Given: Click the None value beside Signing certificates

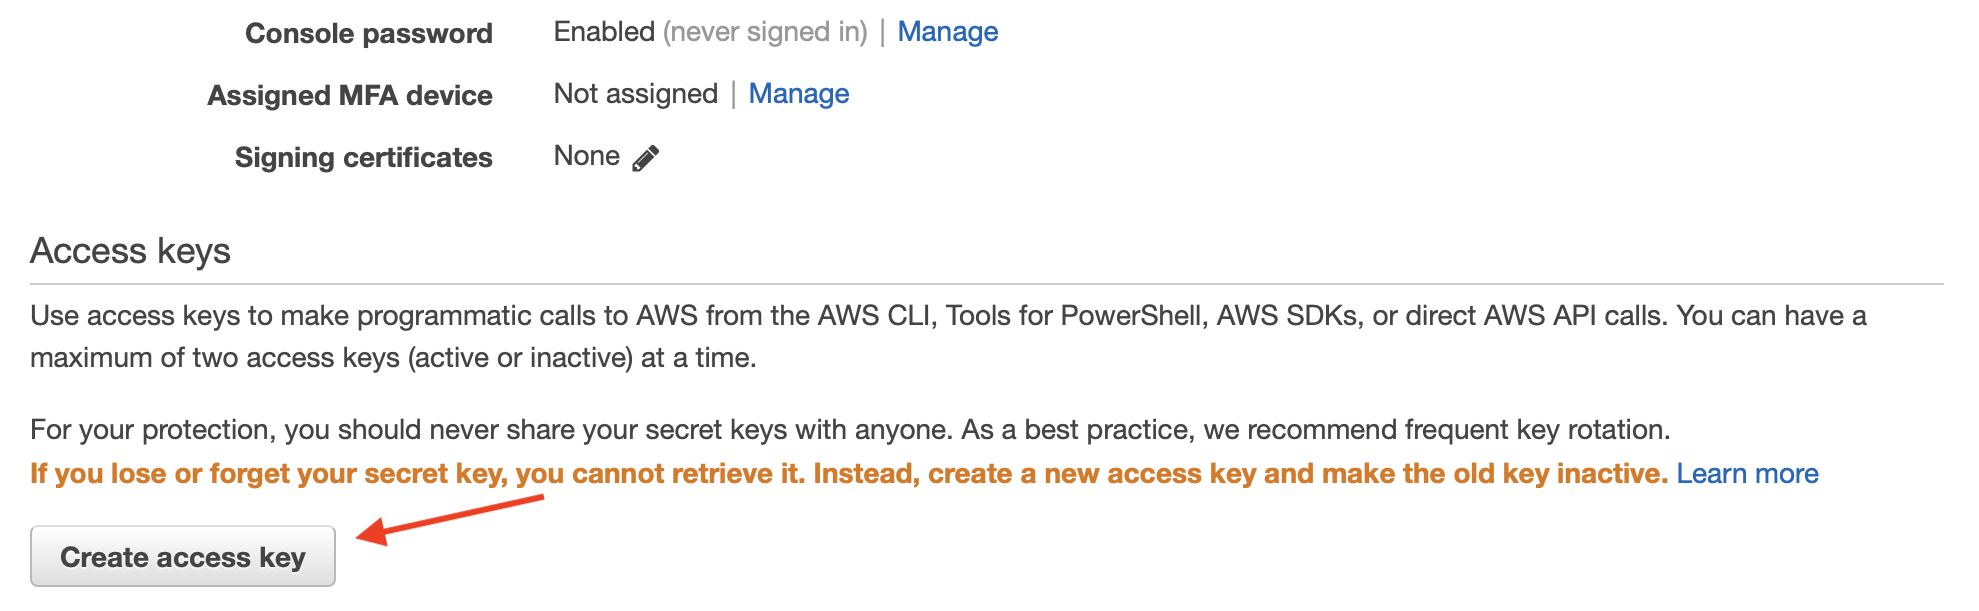Looking at the screenshot, I should [x=587, y=156].
